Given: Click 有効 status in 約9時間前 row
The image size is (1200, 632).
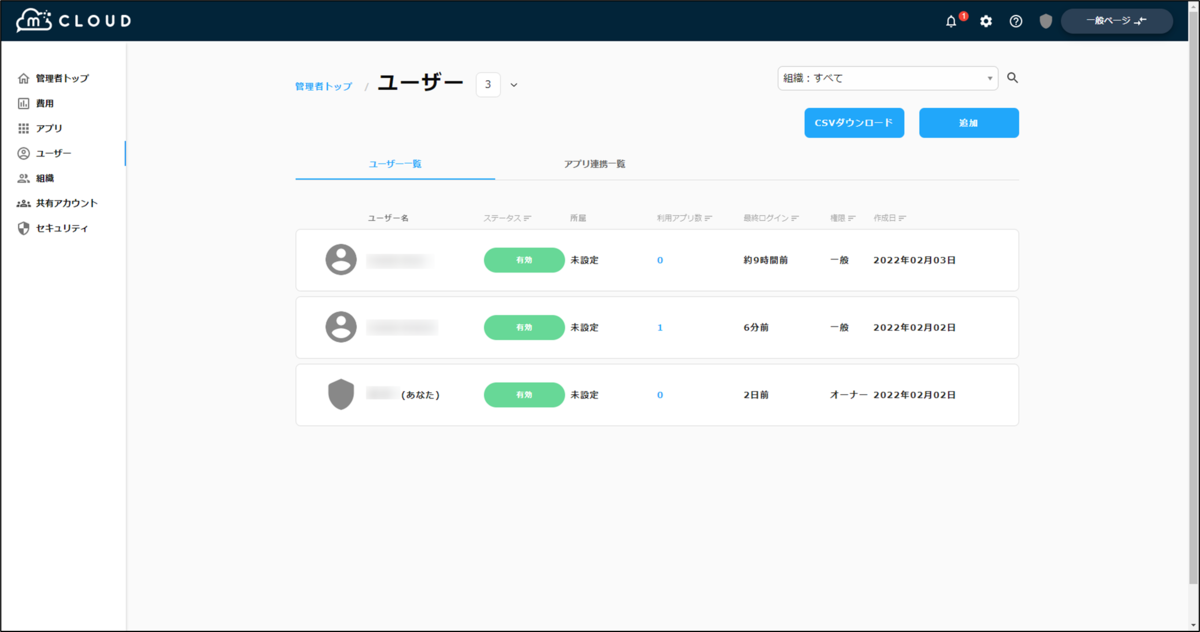Looking at the screenshot, I should pos(524,260).
